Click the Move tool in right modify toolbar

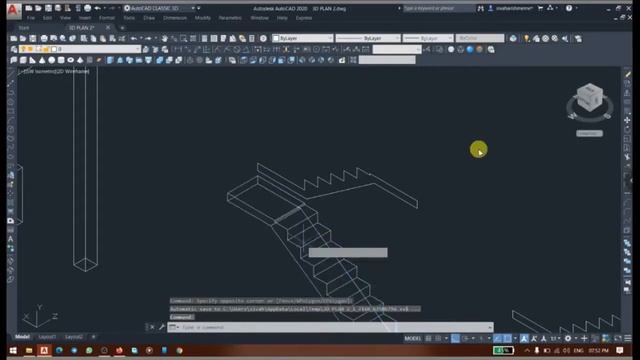[x=627, y=120]
